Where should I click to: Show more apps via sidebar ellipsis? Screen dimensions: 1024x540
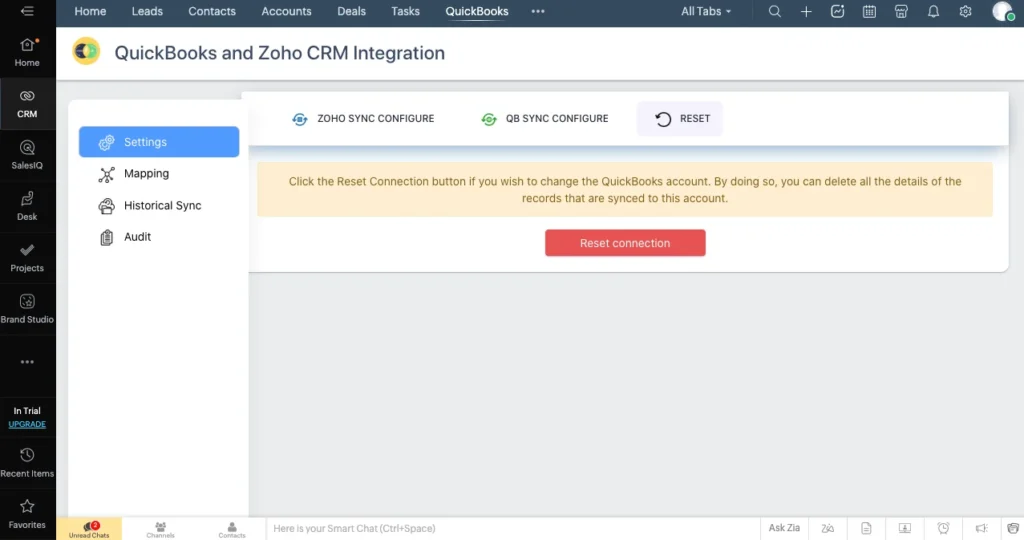coord(27,362)
